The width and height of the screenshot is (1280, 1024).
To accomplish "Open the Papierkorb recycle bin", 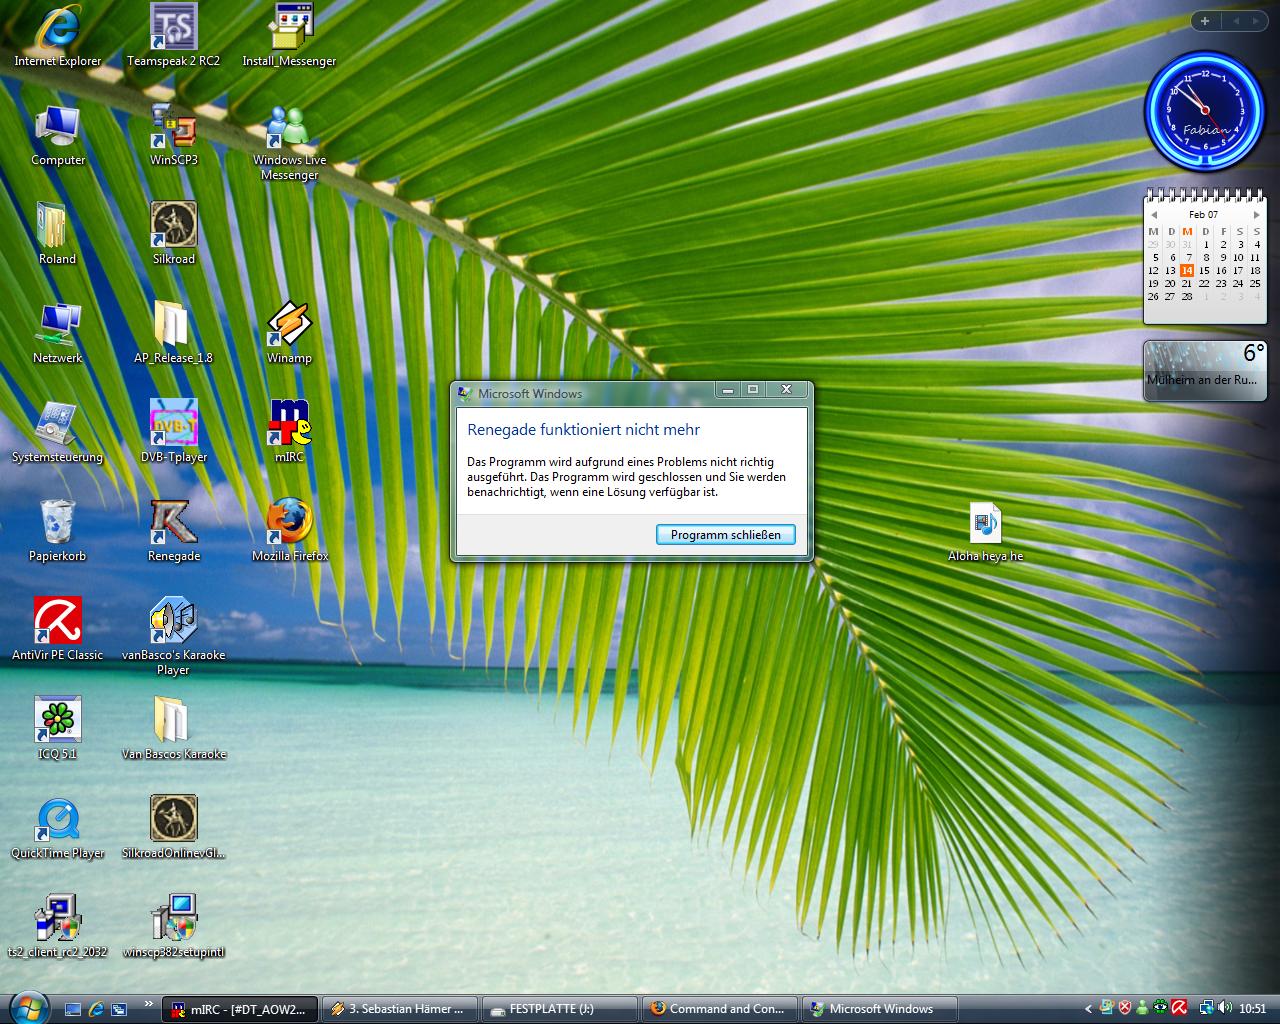I will [x=58, y=524].
